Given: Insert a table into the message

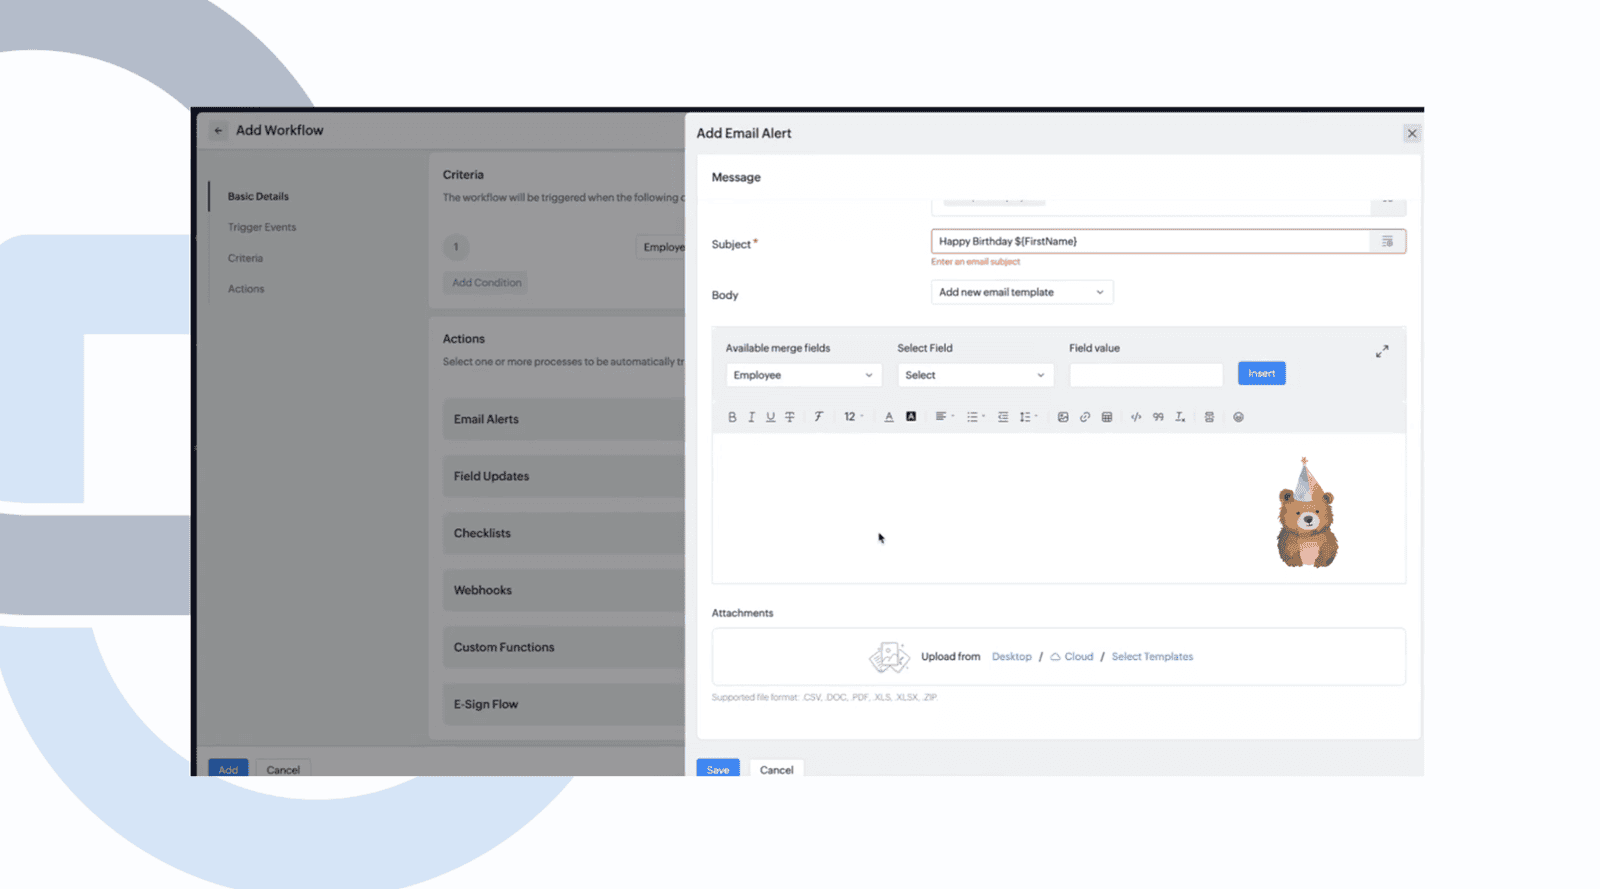Looking at the screenshot, I should 1107,417.
